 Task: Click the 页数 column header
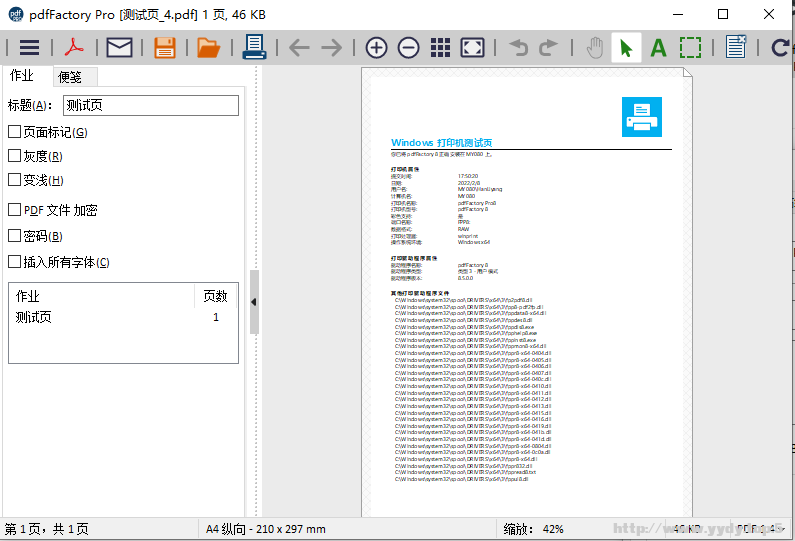point(215,296)
